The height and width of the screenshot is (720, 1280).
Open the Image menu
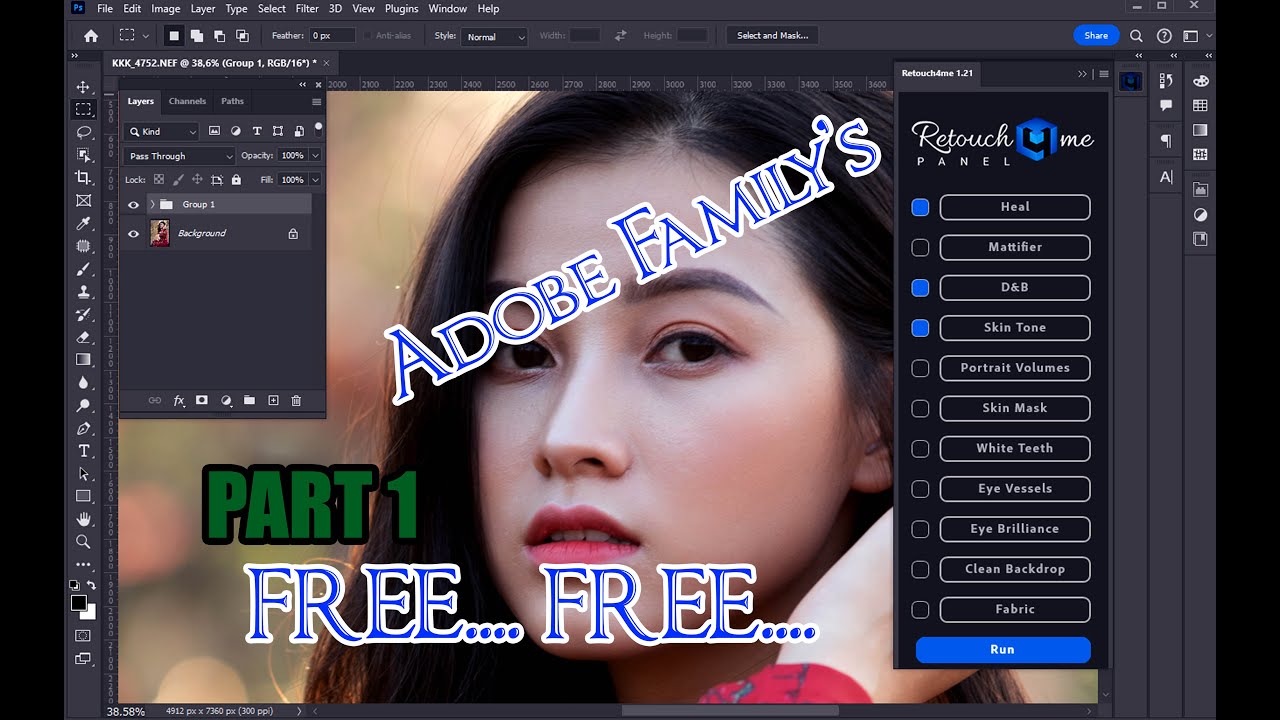(x=166, y=8)
